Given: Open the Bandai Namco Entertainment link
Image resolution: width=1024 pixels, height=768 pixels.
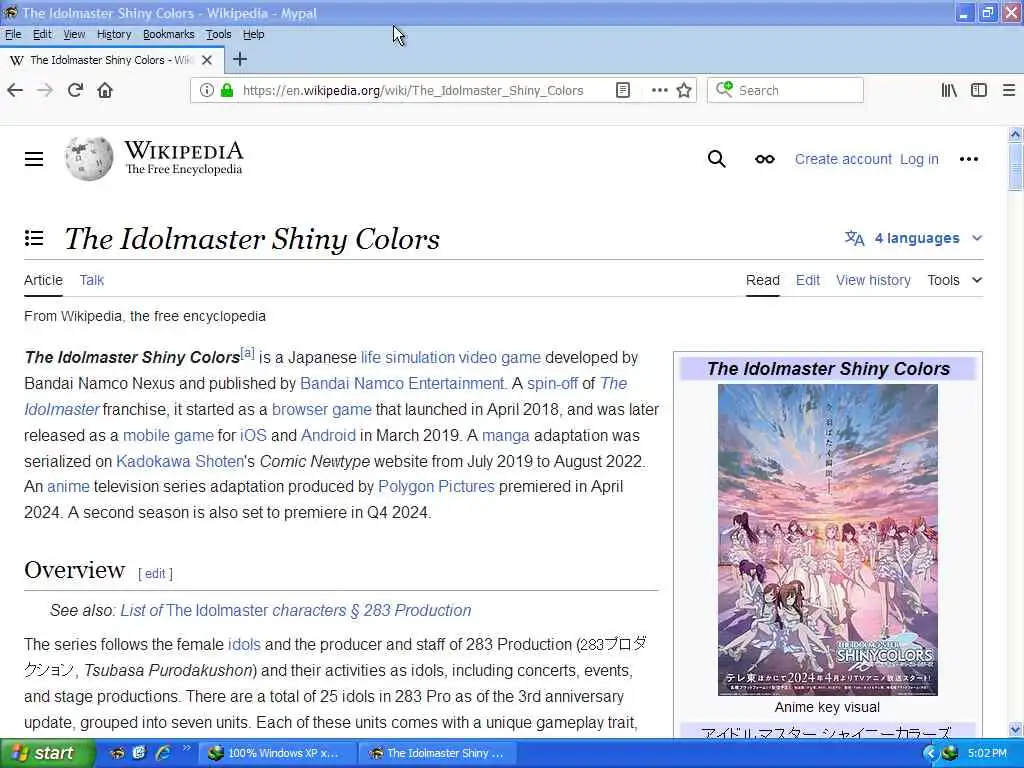Looking at the screenshot, I should click(x=403, y=383).
